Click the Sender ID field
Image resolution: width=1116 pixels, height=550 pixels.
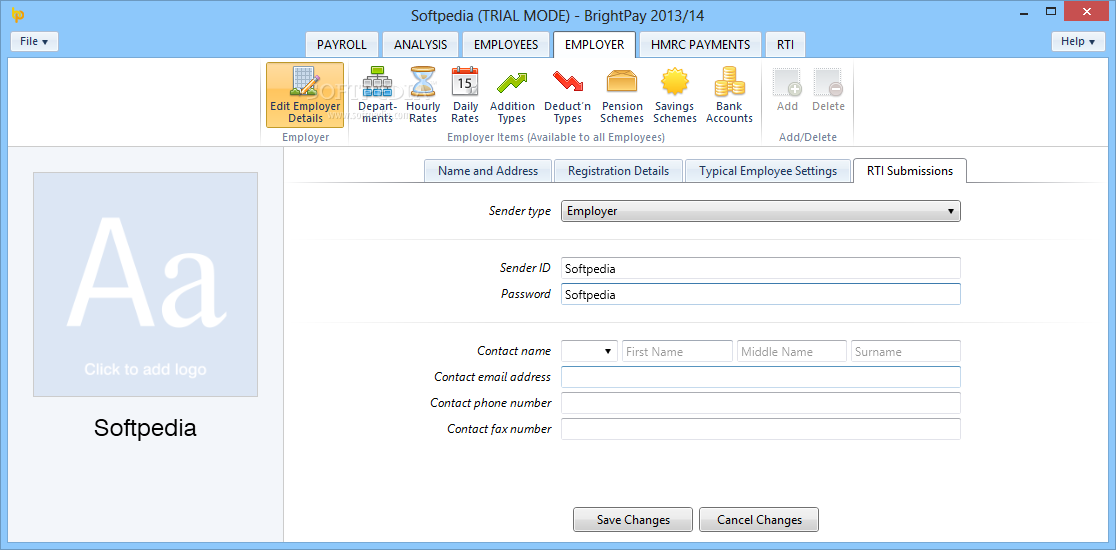pos(760,268)
